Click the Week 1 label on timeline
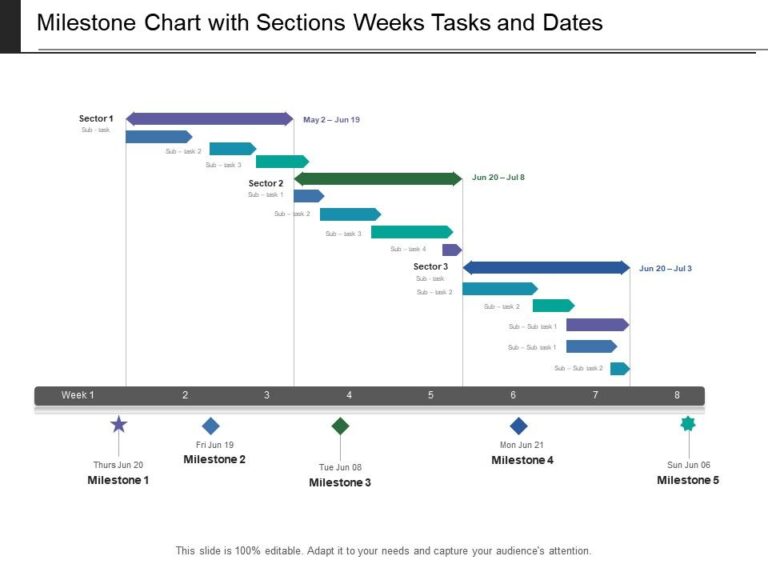Screen dimensions: 768x576 tap(78, 395)
